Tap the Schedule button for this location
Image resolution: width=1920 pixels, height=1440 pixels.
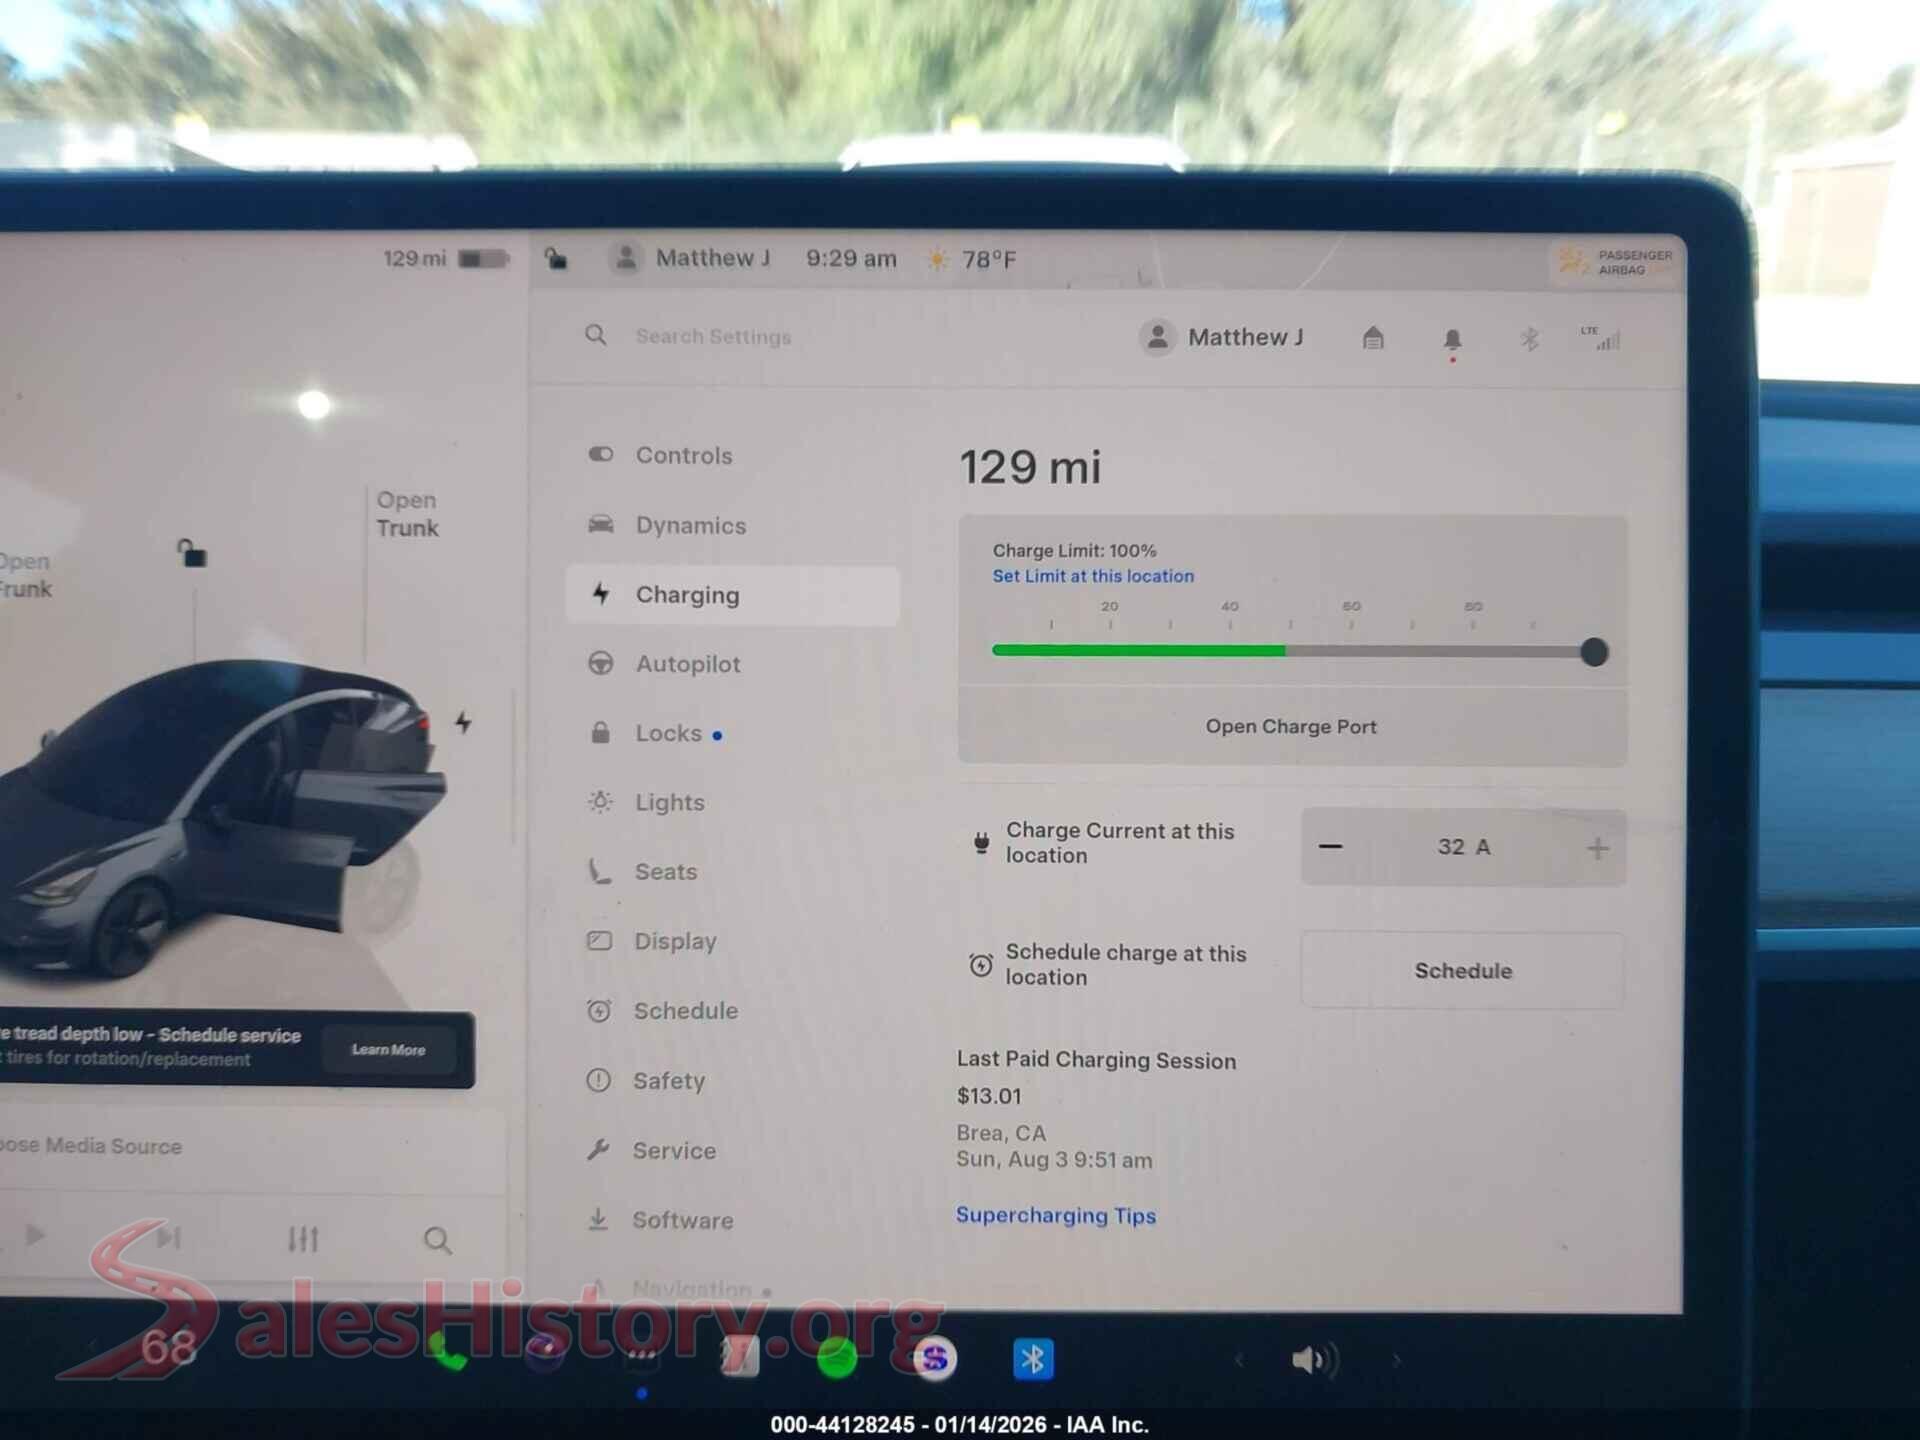click(x=1463, y=970)
